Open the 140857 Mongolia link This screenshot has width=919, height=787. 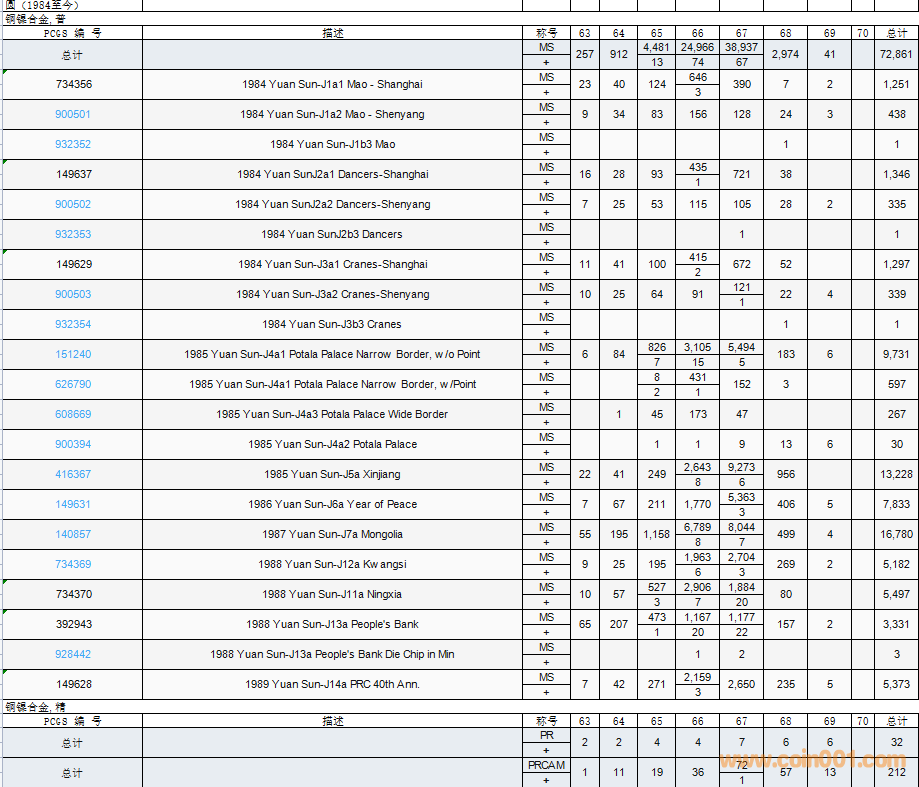73,535
